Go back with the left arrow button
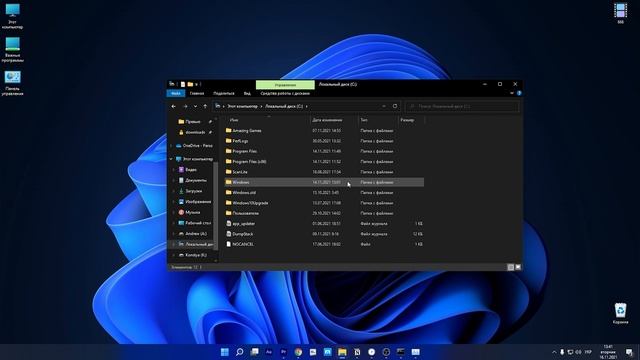 174,106
